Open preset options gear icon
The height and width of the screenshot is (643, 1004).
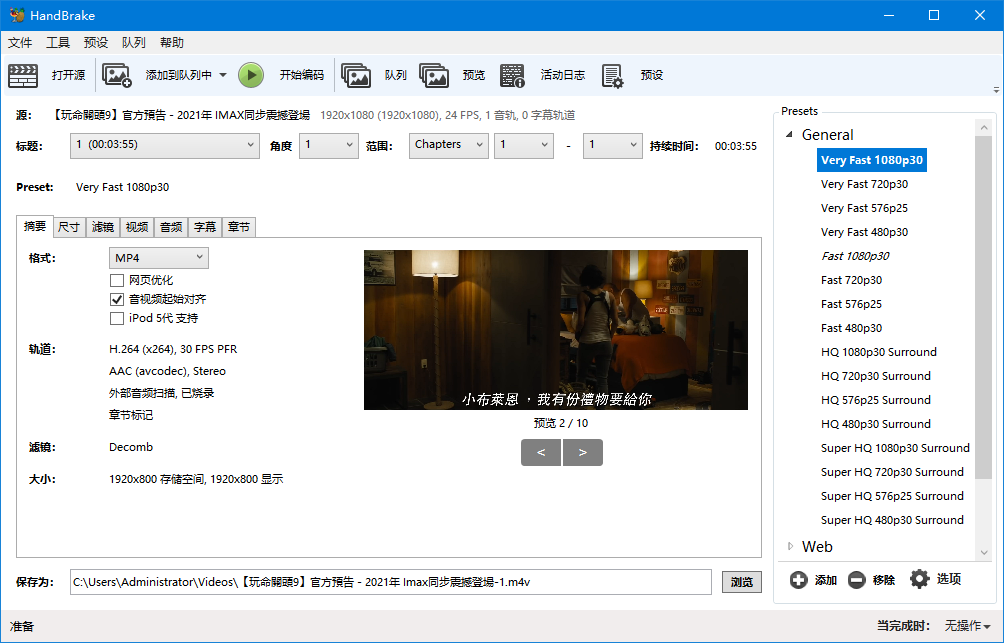click(919, 579)
